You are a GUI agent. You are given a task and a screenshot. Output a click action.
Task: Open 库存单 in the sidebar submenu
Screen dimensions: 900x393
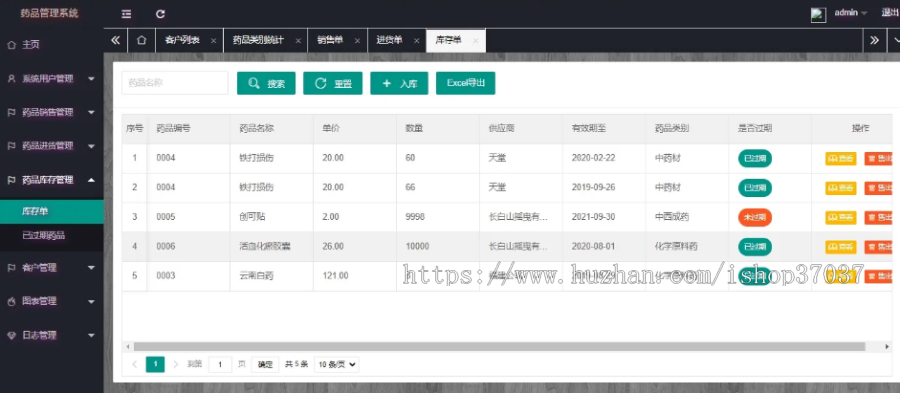tap(52, 211)
